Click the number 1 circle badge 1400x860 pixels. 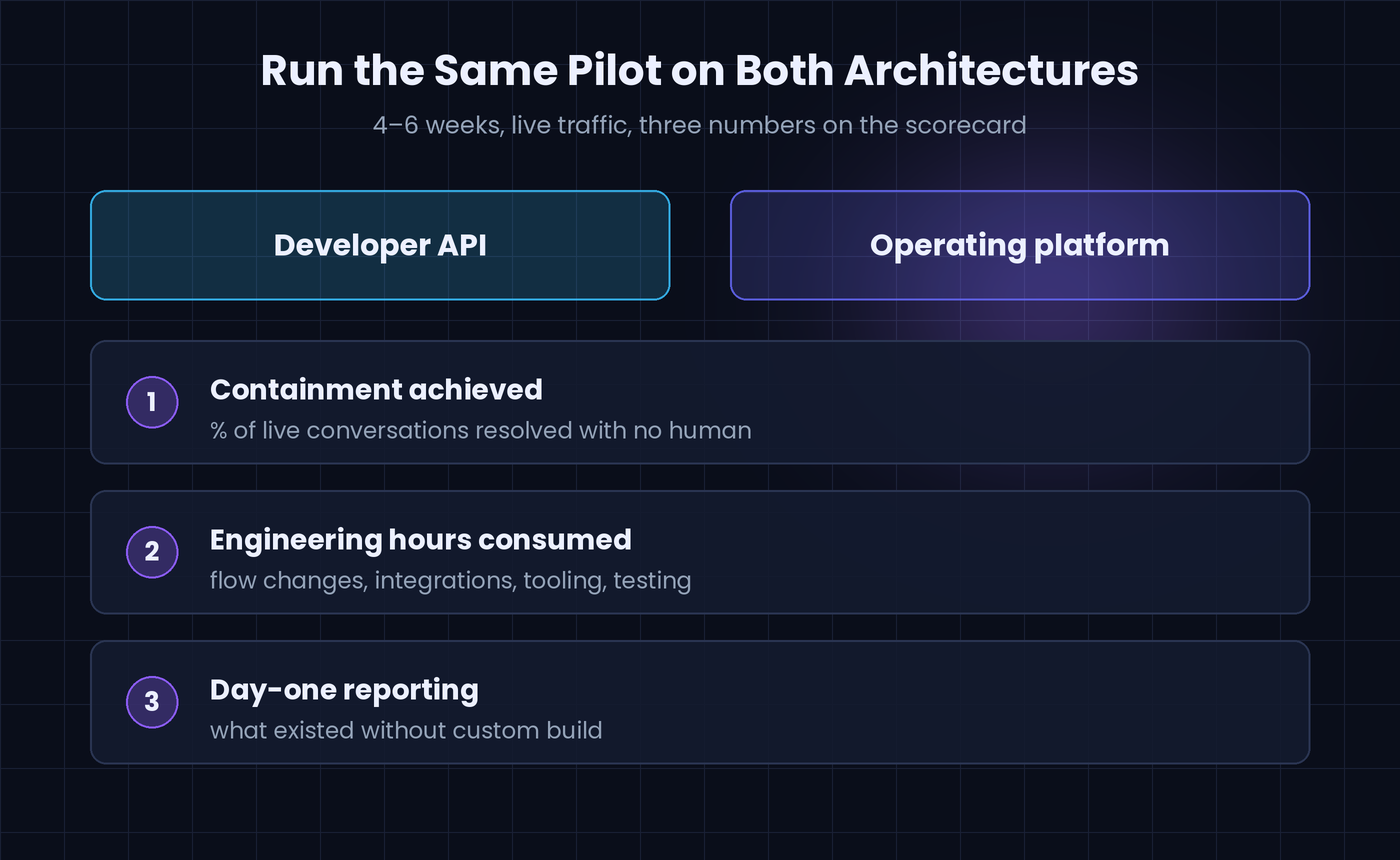click(x=152, y=402)
